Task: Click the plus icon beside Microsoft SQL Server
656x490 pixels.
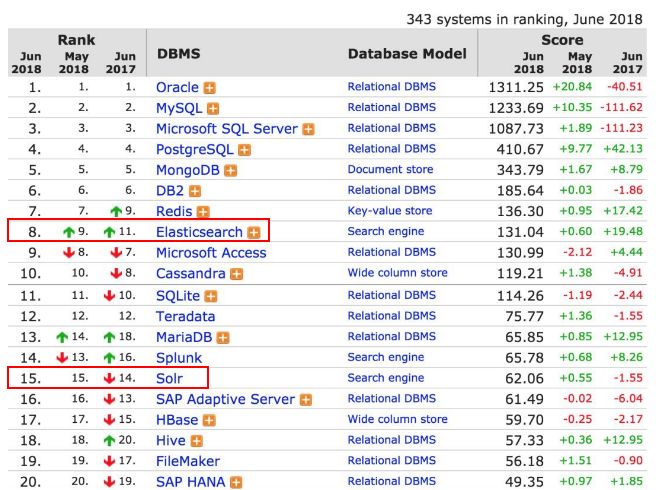Action: coord(308,129)
